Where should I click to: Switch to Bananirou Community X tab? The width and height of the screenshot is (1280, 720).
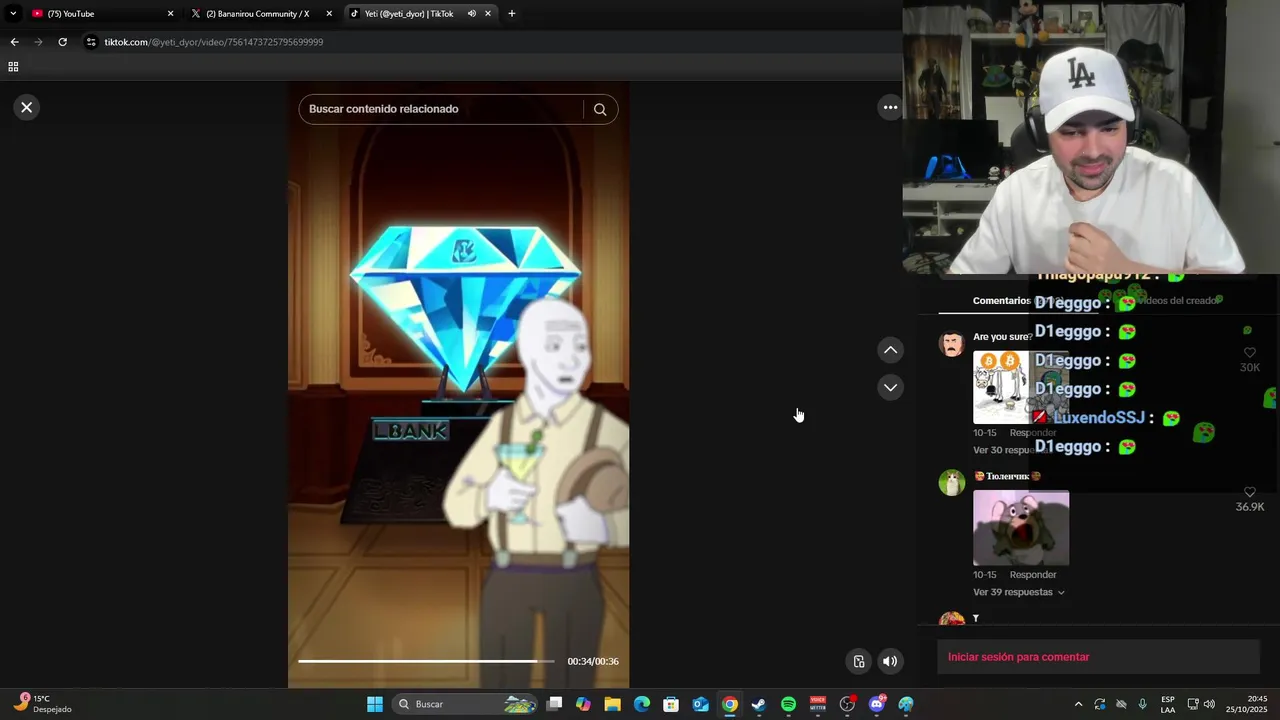point(260,14)
